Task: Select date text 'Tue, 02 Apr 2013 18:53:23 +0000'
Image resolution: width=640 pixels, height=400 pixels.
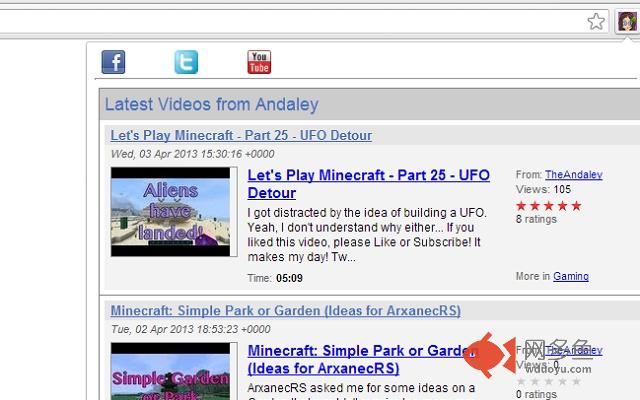Action: click(191, 329)
